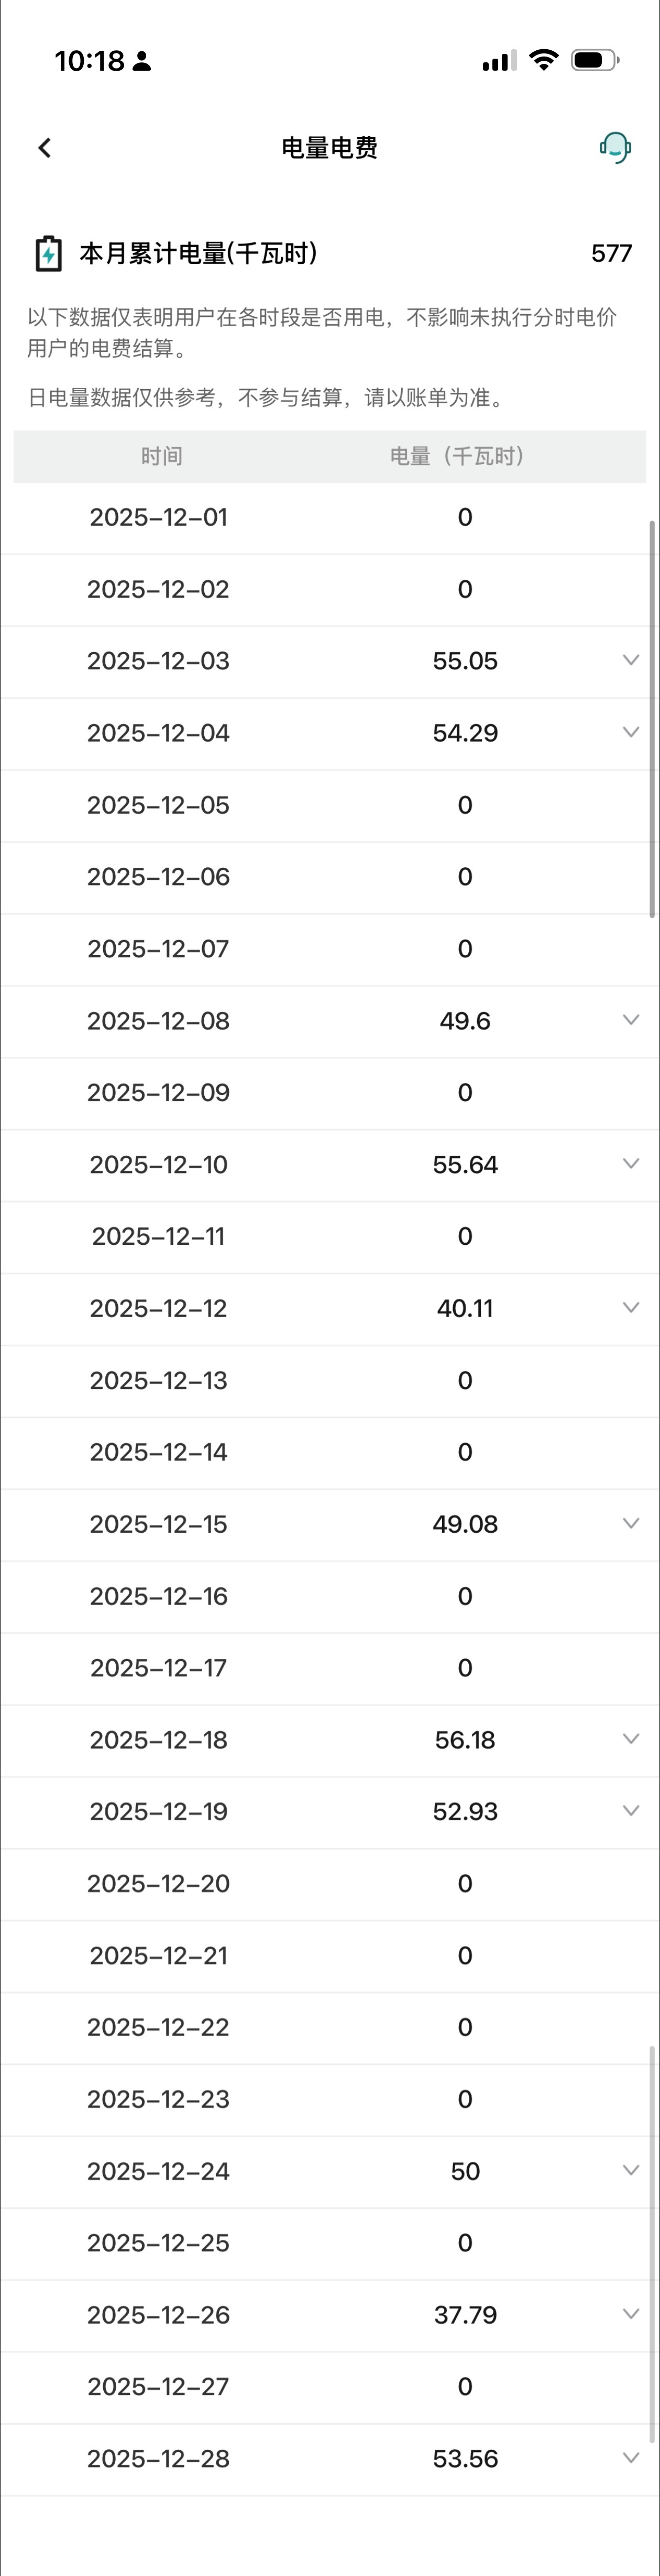
Task: Expand the 2025-12-19 usage details
Action: point(630,1811)
